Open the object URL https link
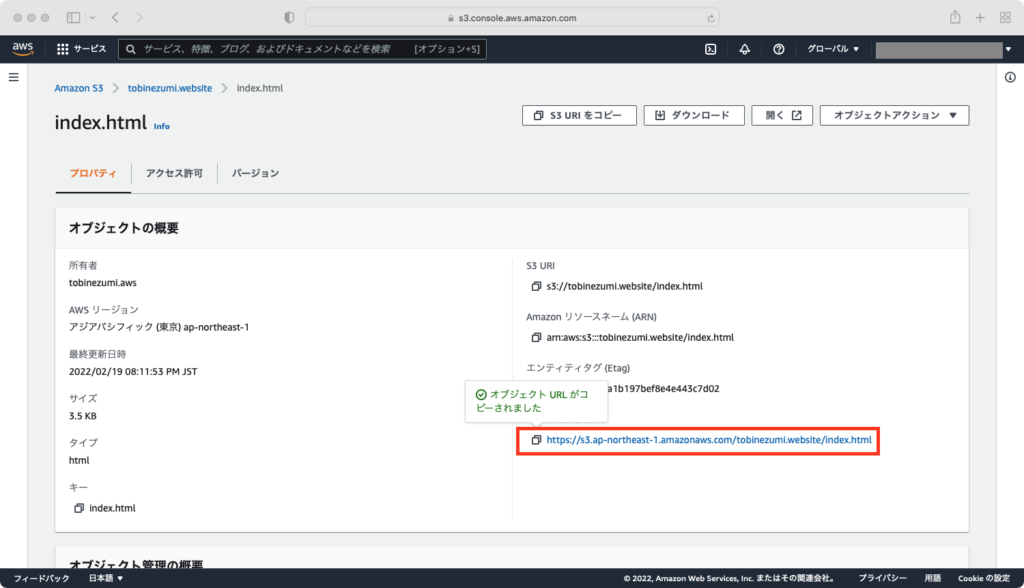The image size is (1024, 588). (x=709, y=440)
